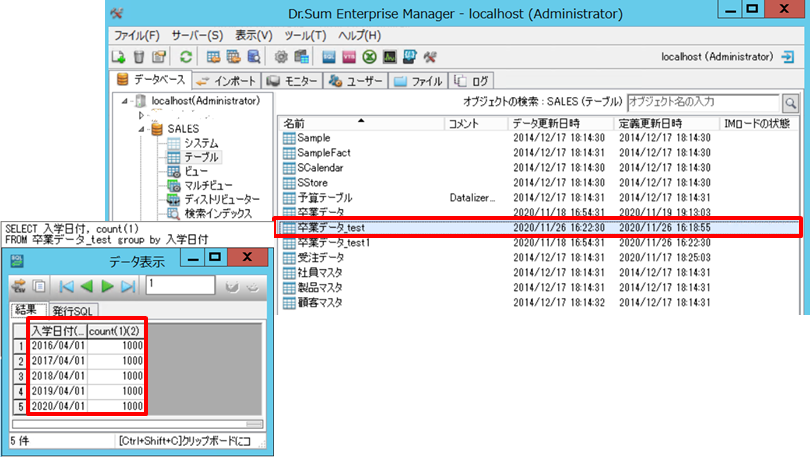Go to previous record with green arrow

click(x=86, y=287)
